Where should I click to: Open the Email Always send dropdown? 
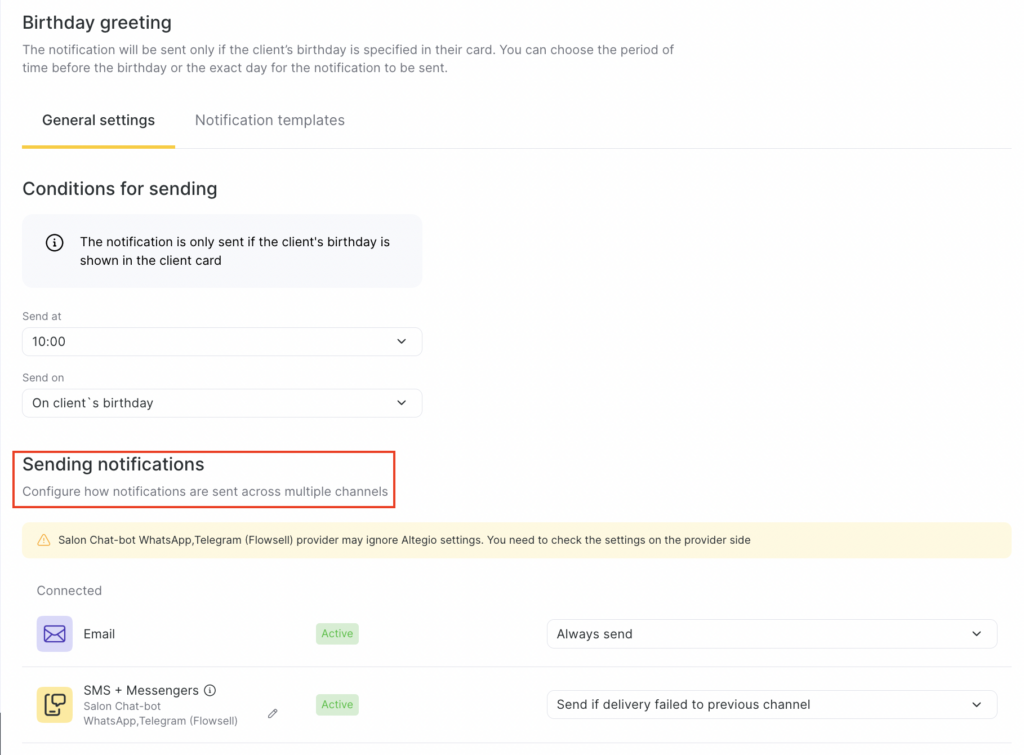tap(771, 634)
